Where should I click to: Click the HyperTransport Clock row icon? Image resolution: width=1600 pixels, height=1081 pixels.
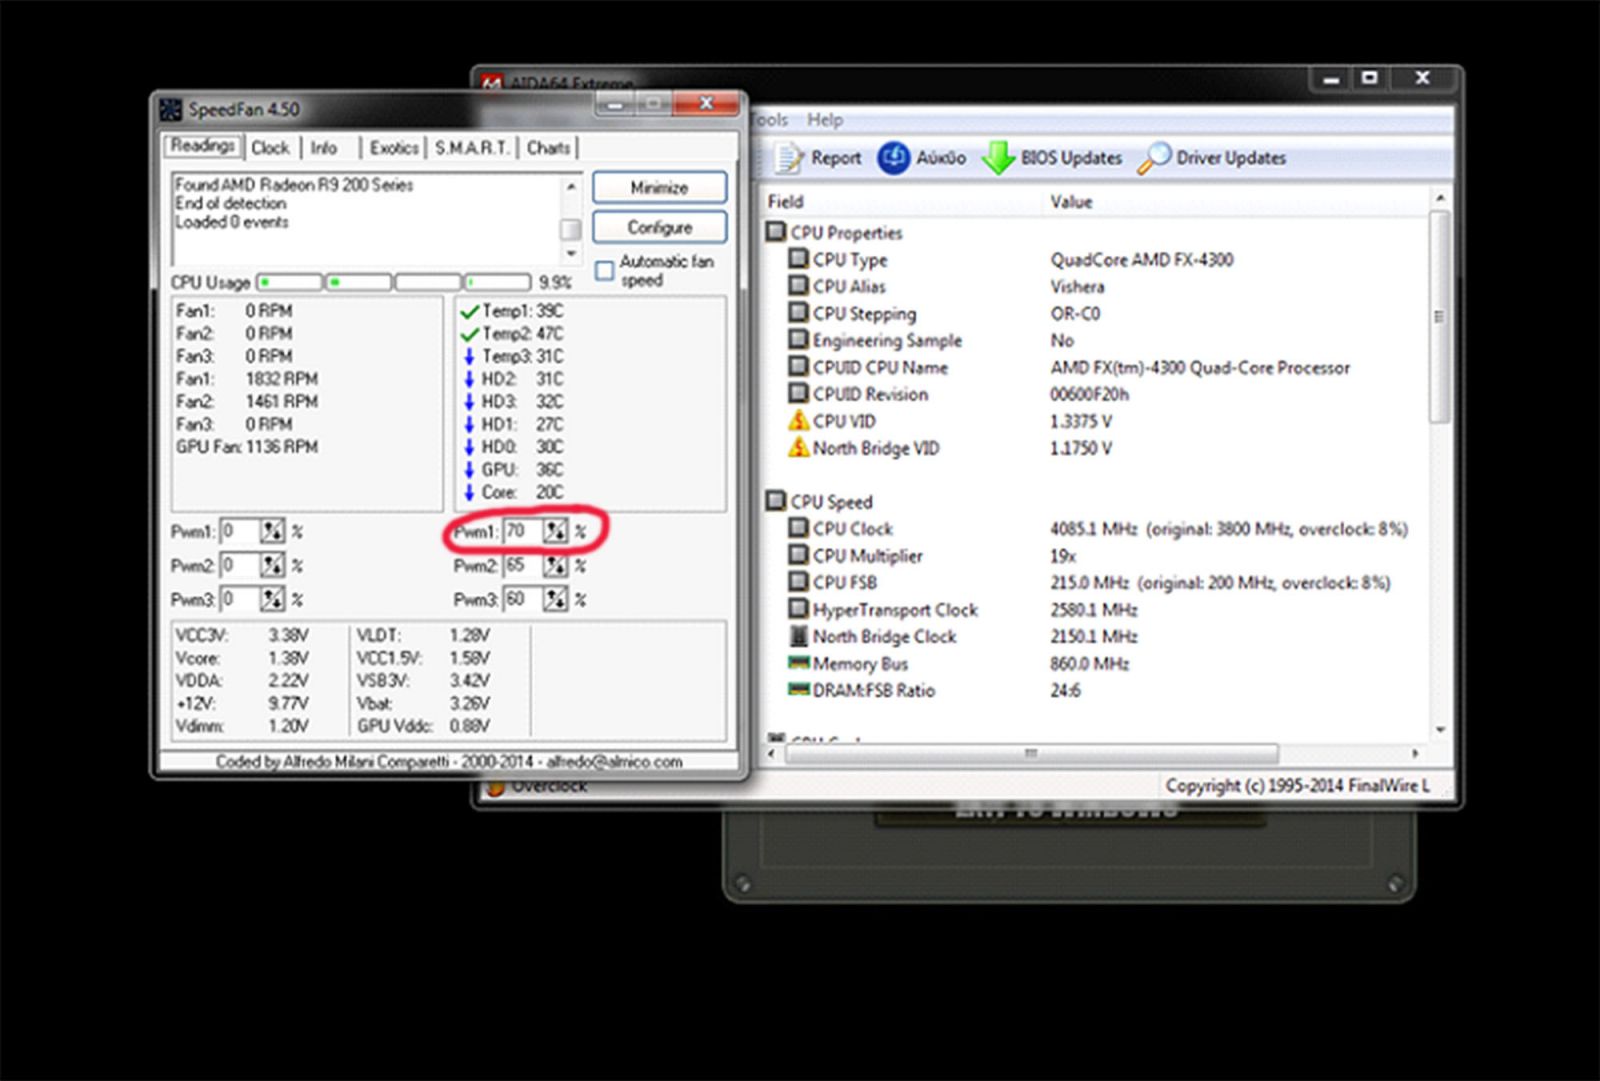pos(798,609)
